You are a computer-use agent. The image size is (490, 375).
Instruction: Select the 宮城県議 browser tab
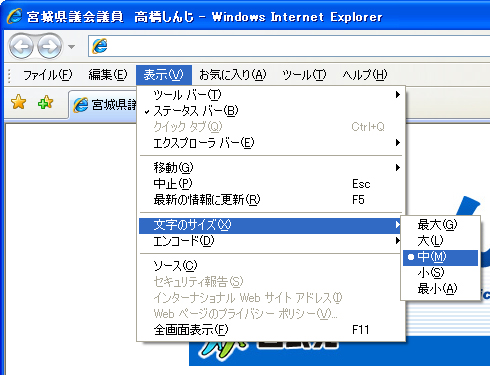point(103,105)
